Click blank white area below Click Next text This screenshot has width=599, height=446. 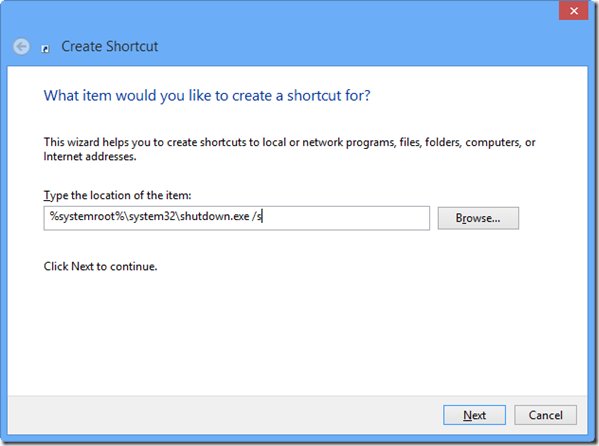pyautogui.click(x=298, y=332)
